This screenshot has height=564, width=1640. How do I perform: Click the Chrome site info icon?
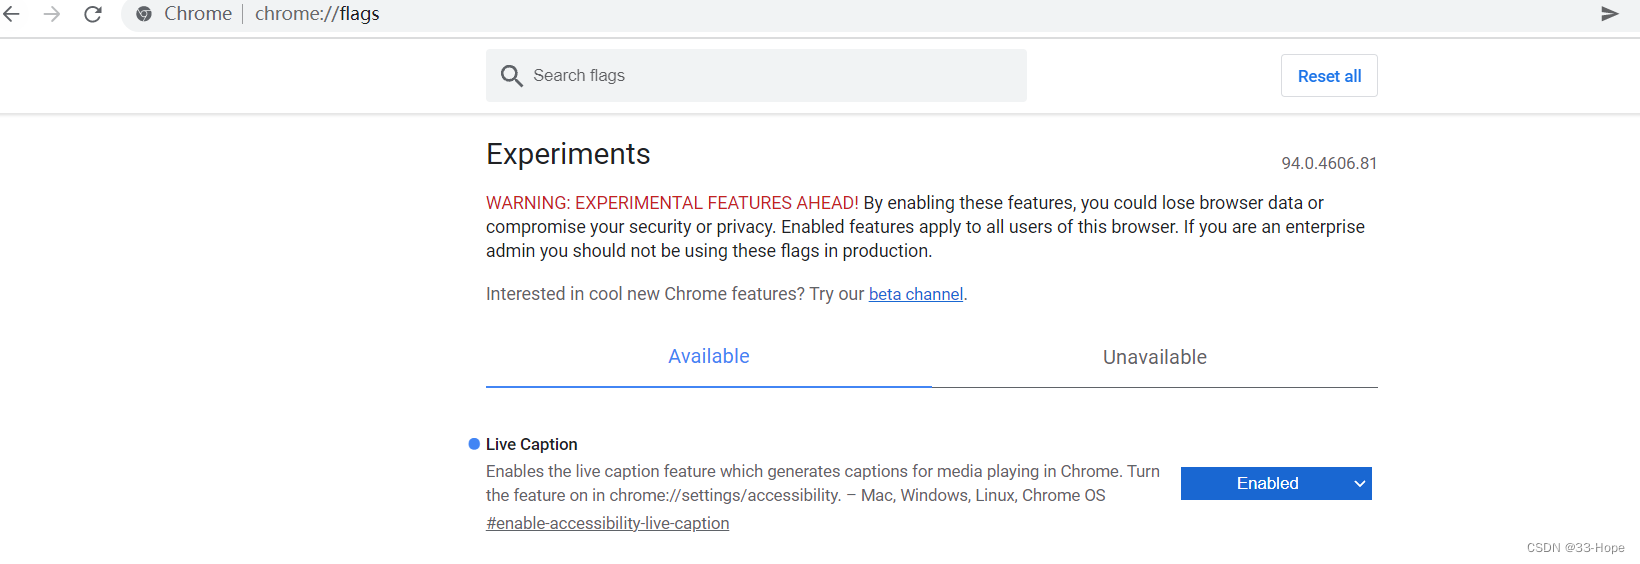(x=144, y=14)
